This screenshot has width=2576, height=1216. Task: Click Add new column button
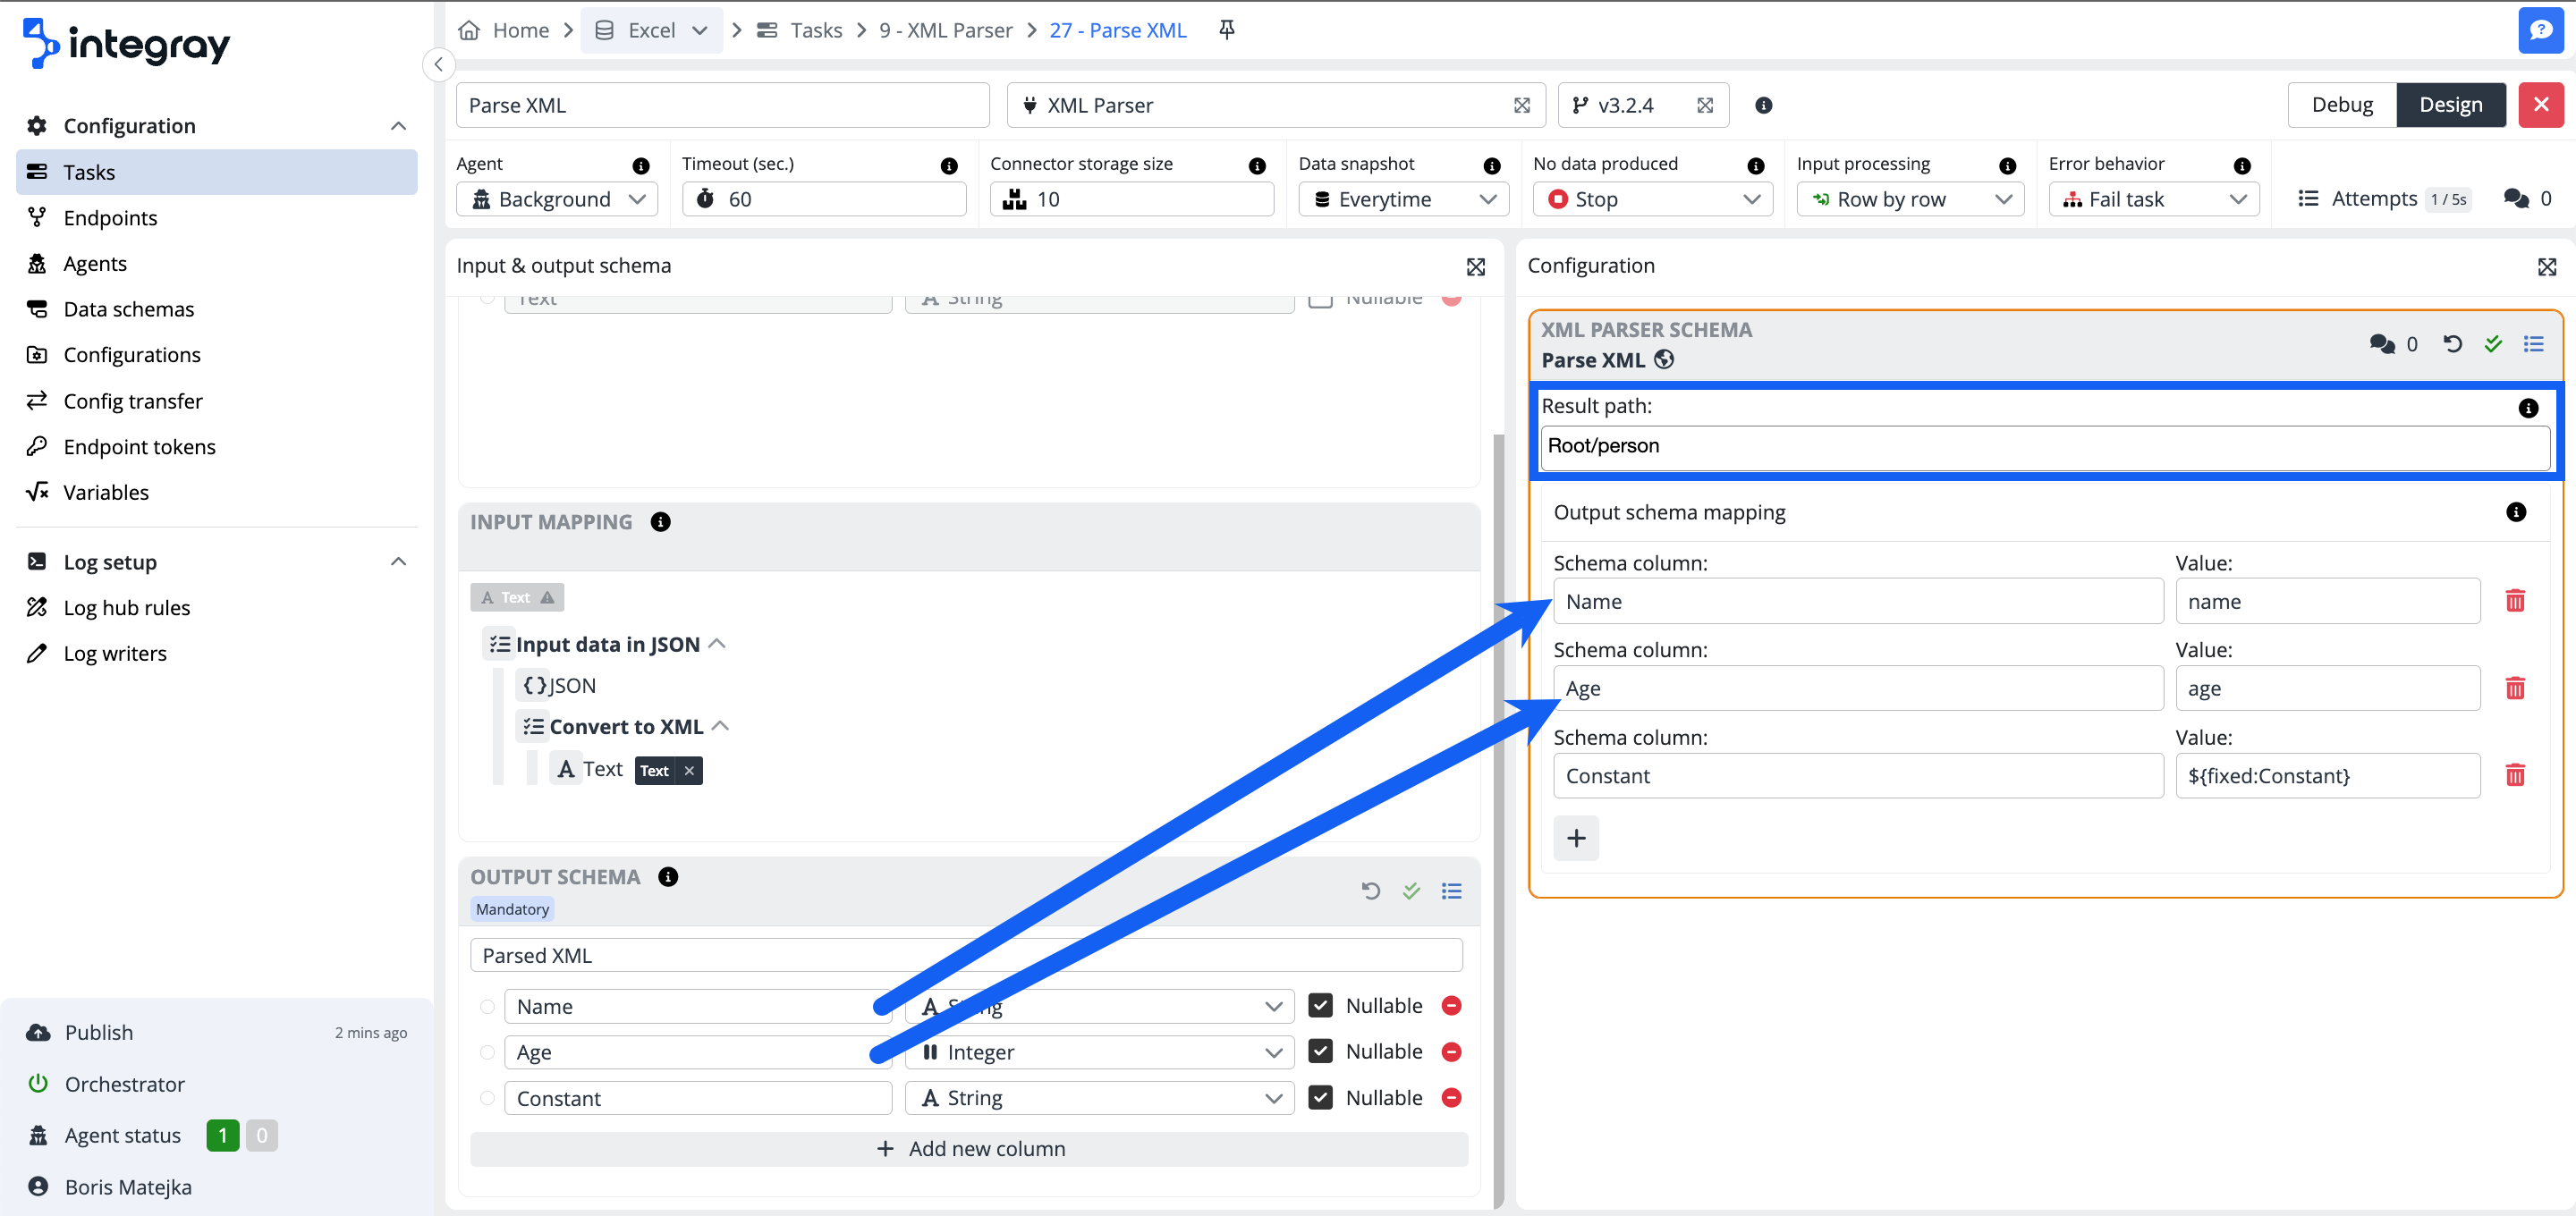coord(968,1149)
